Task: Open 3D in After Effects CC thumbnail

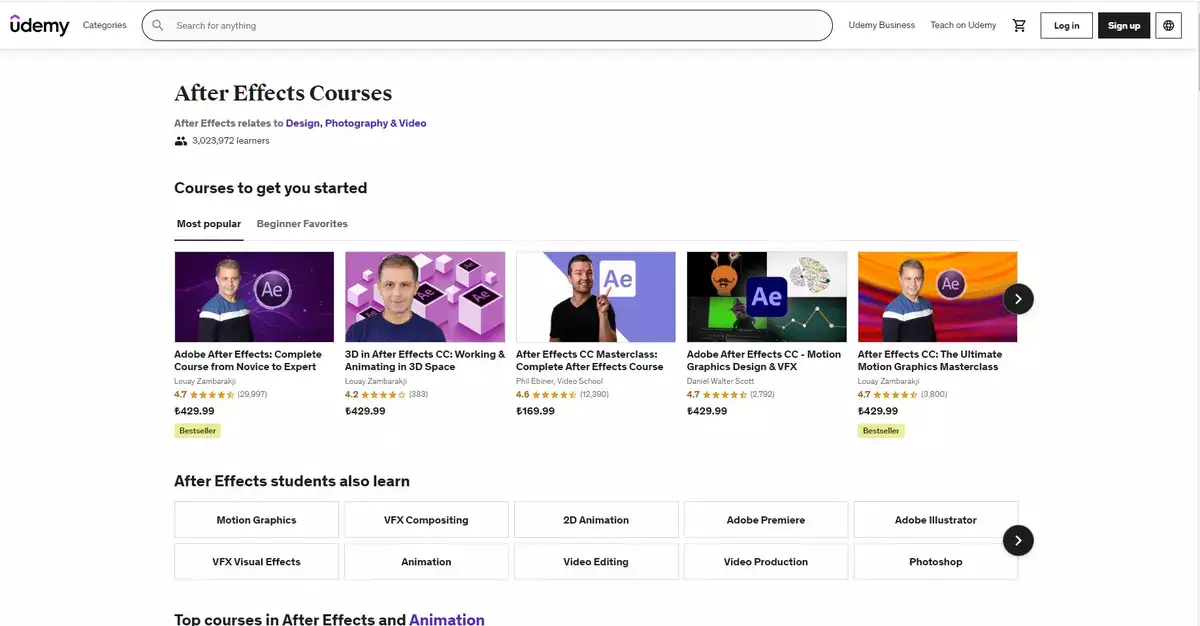Action: click(x=425, y=297)
